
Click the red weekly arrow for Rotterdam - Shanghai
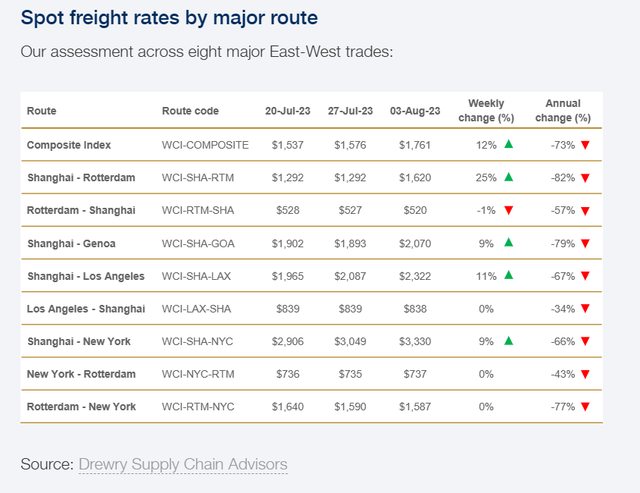tap(509, 211)
